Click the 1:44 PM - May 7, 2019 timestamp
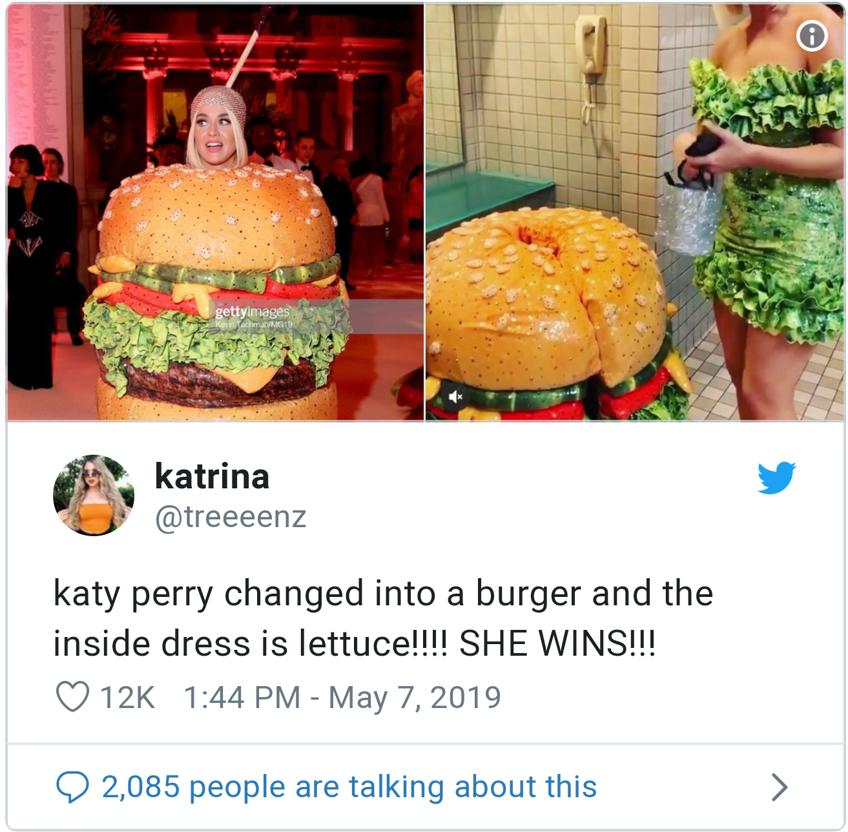848x832 pixels. click(342, 697)
